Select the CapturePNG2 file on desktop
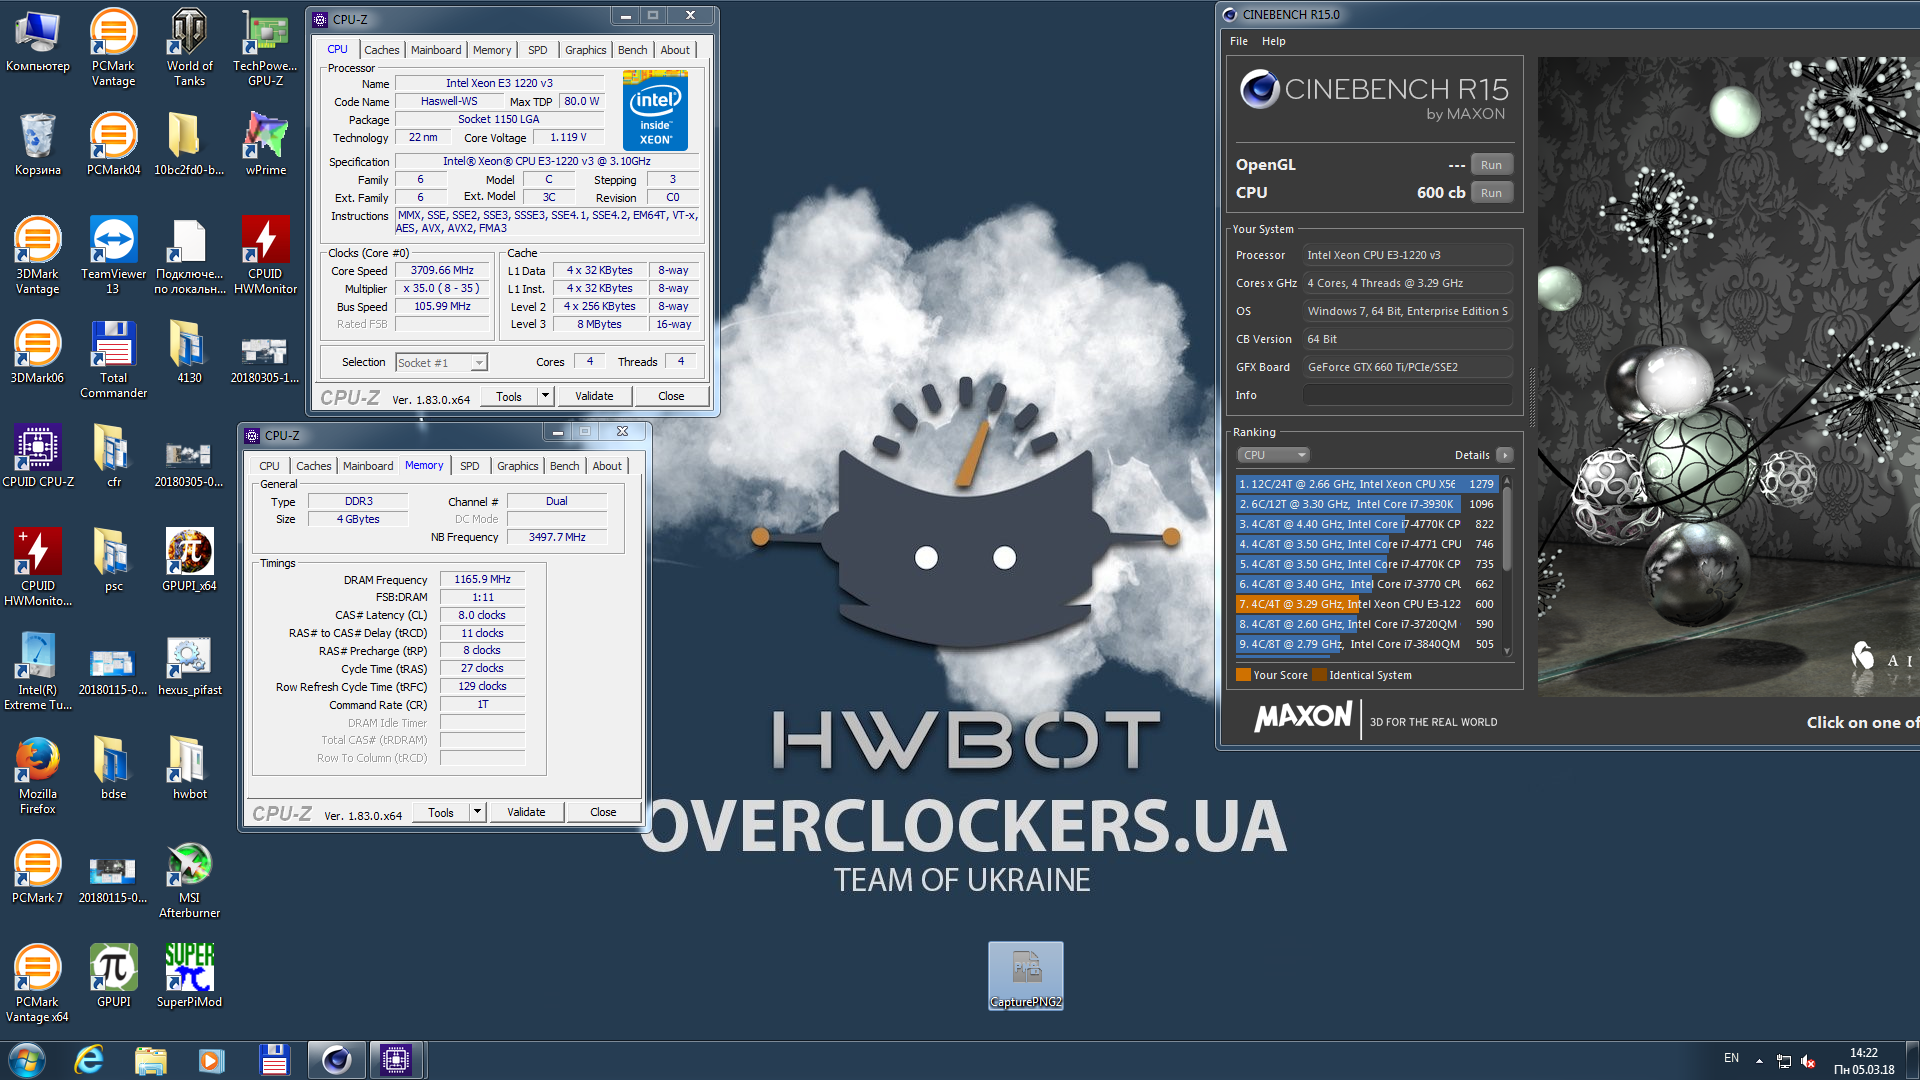 (1026, 976)
